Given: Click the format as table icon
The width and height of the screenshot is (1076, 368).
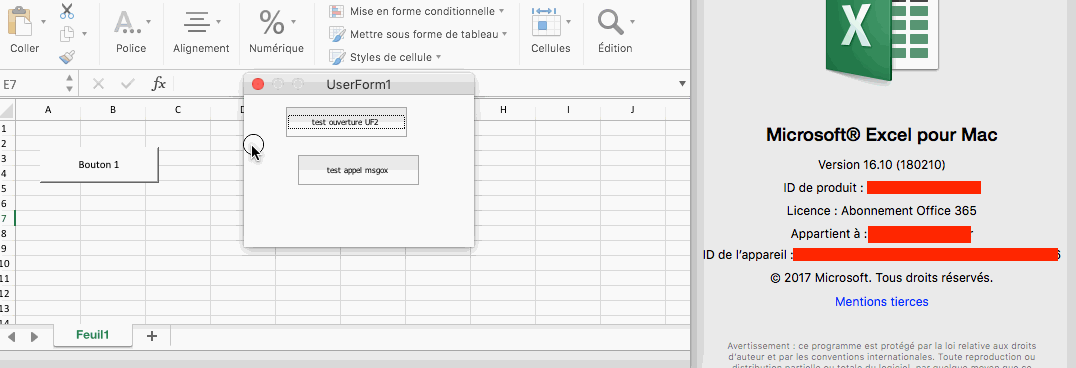Looking at the screenshot, I should pyautogui.click(x=336, y=34).
